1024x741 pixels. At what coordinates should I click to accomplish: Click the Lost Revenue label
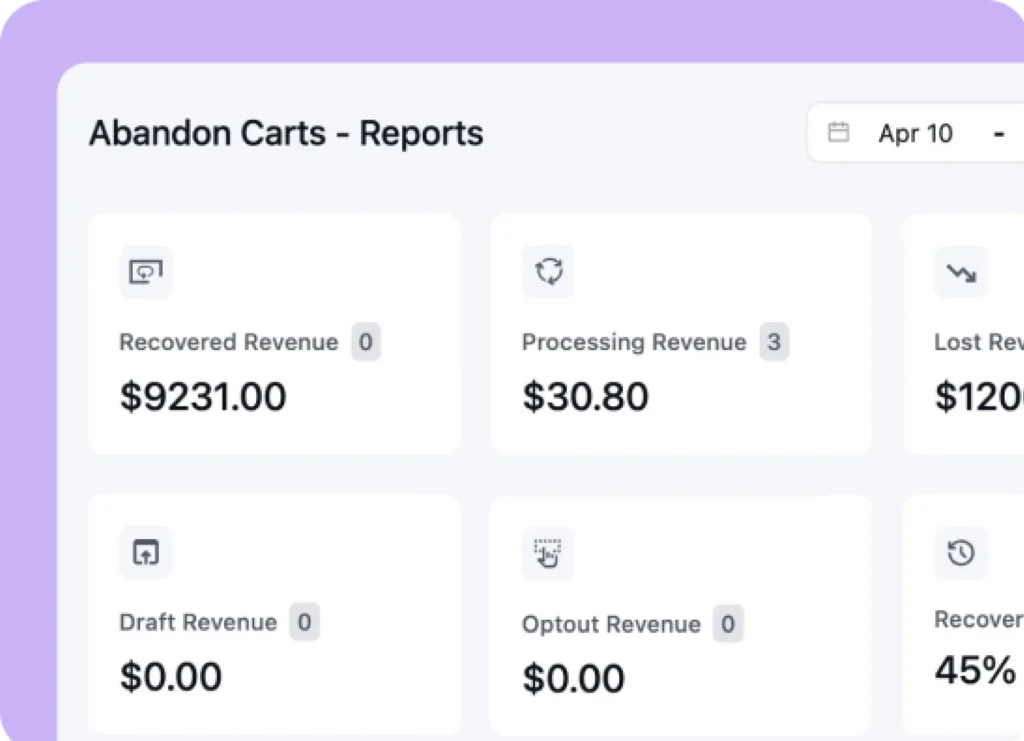pyautogui.click(x=979, y=342)
